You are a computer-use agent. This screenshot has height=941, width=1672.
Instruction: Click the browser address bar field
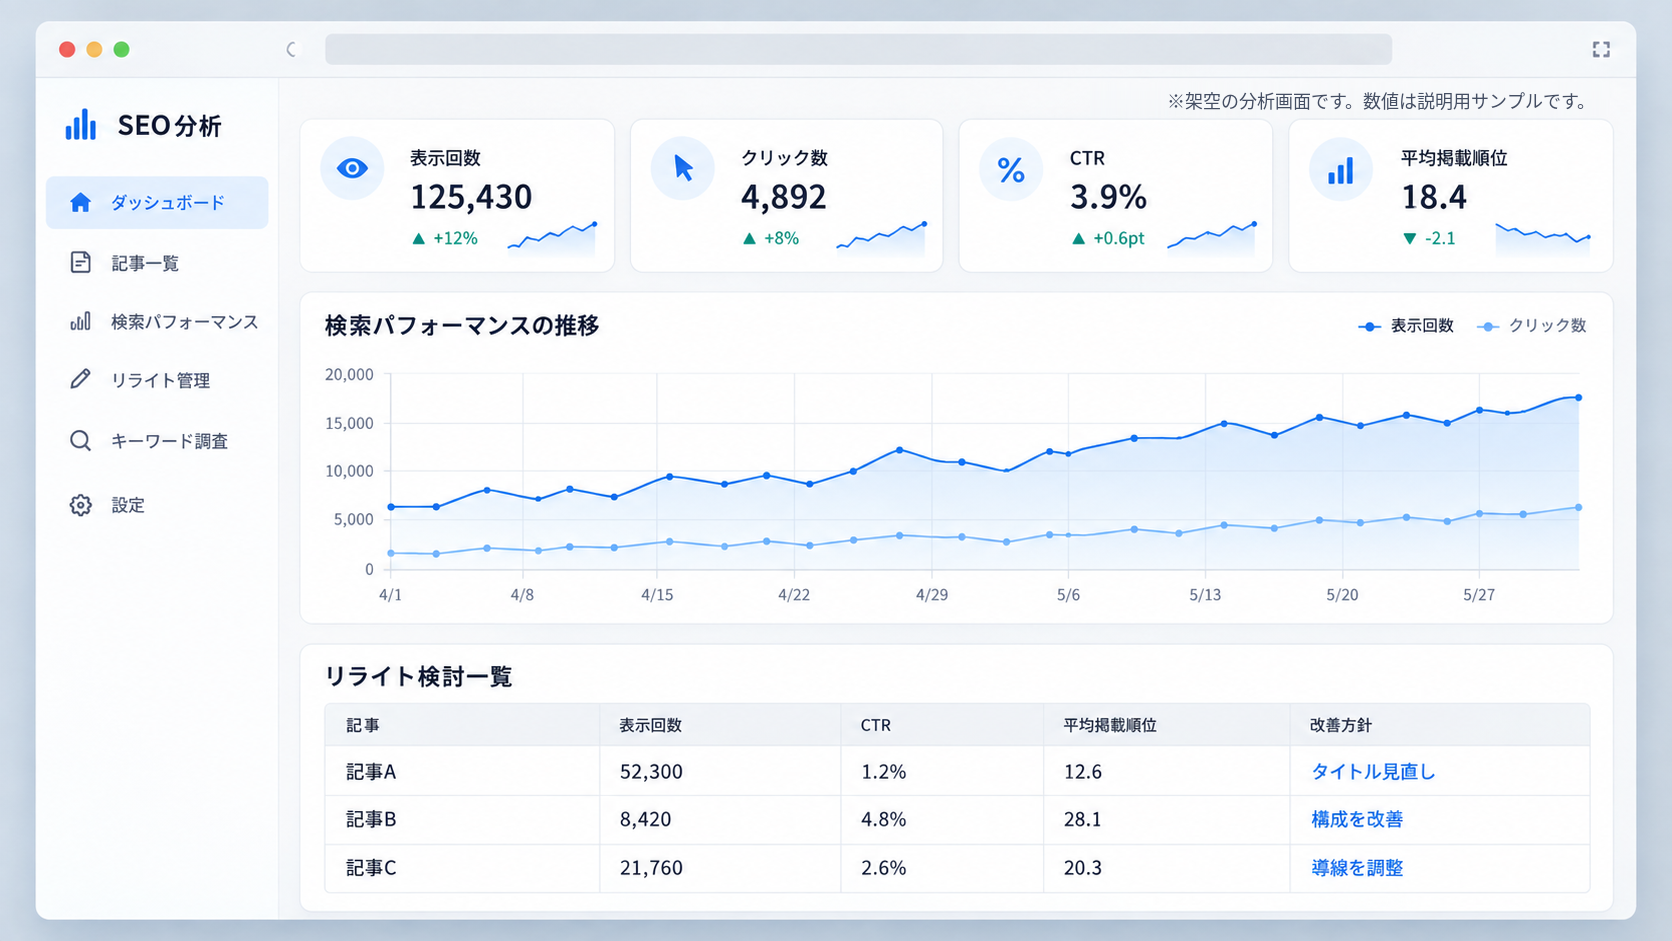click(x=858, y=49)
